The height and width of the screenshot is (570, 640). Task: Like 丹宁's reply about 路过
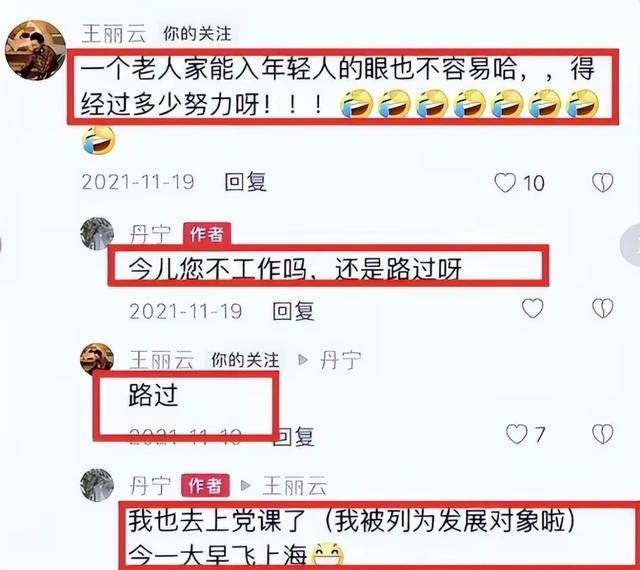[533, 308]
